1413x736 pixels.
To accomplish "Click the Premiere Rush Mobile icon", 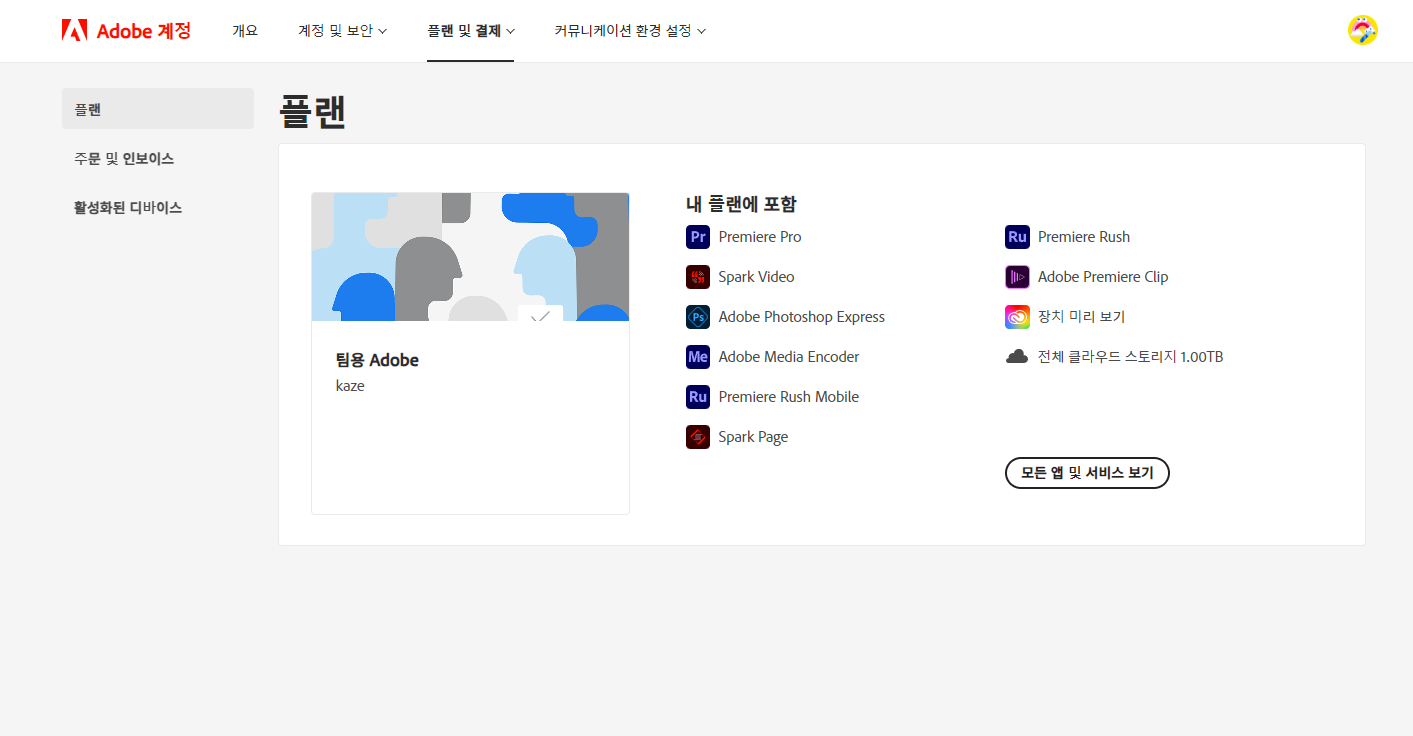I will (x=698, y=397).
